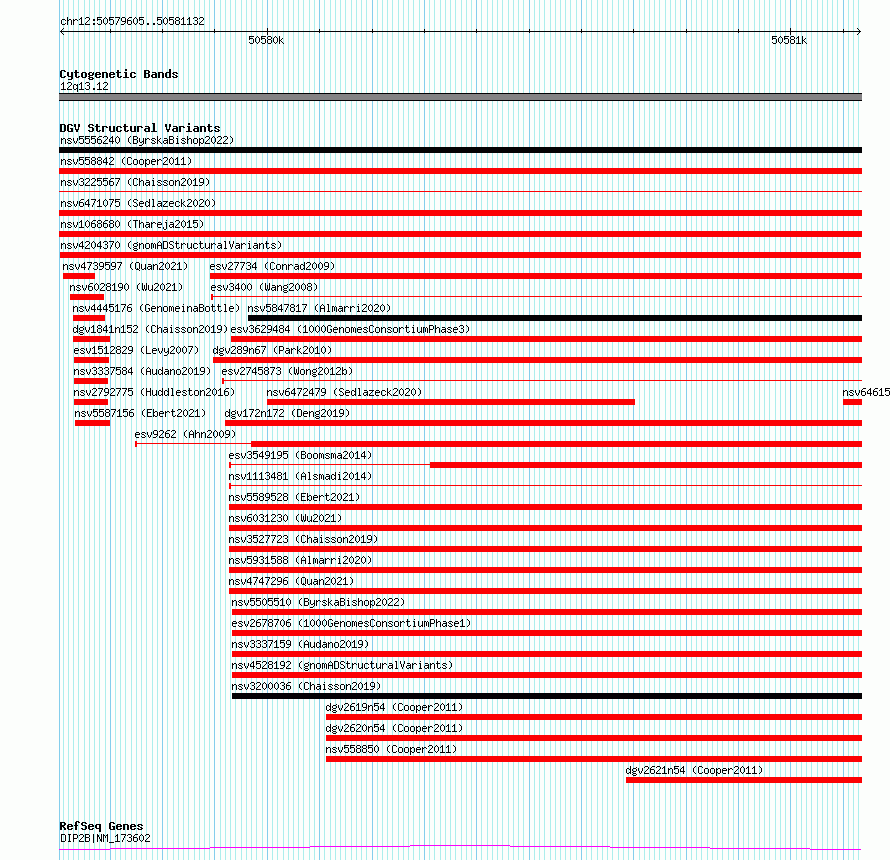Click the RefSeq Genes track title

click(x=101, y=827)
